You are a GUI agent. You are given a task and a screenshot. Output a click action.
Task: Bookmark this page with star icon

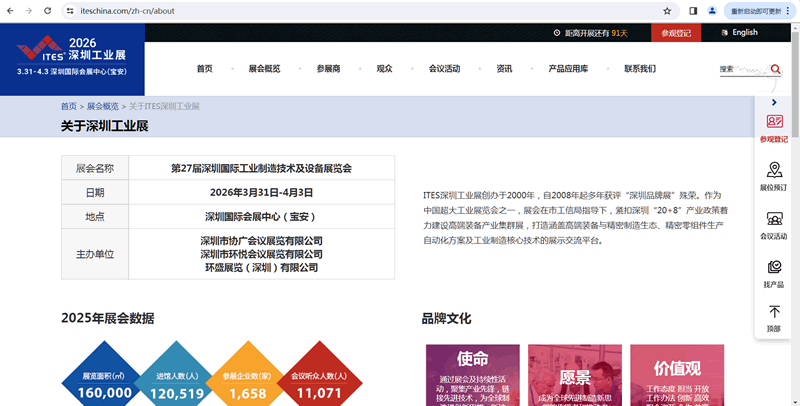[x=667, y=11]
